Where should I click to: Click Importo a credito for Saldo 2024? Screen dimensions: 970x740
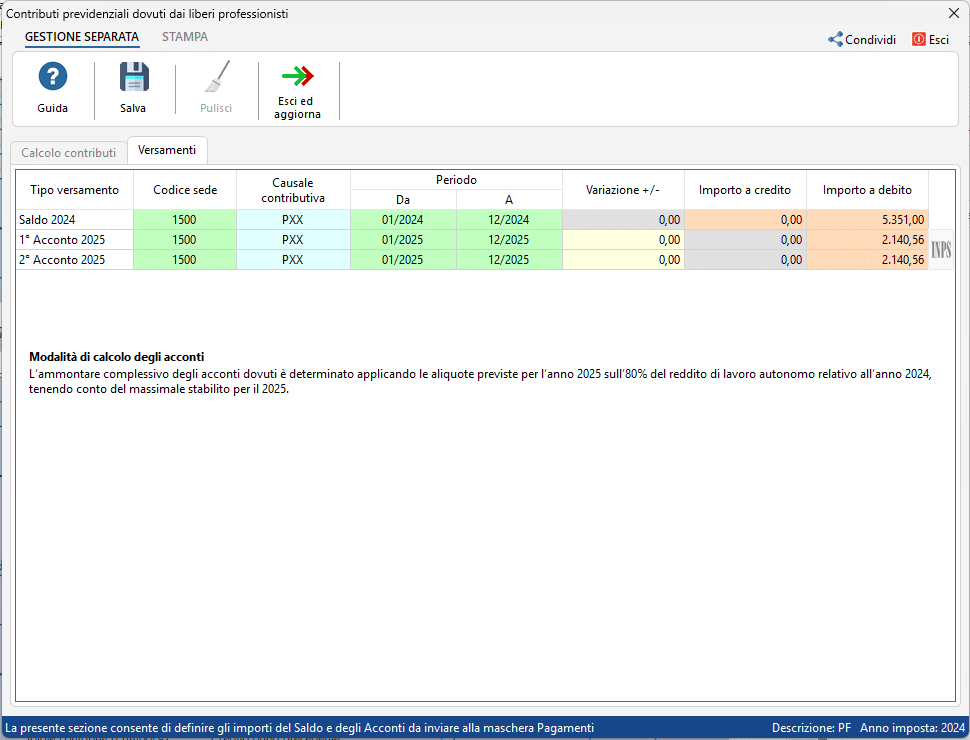745,220
